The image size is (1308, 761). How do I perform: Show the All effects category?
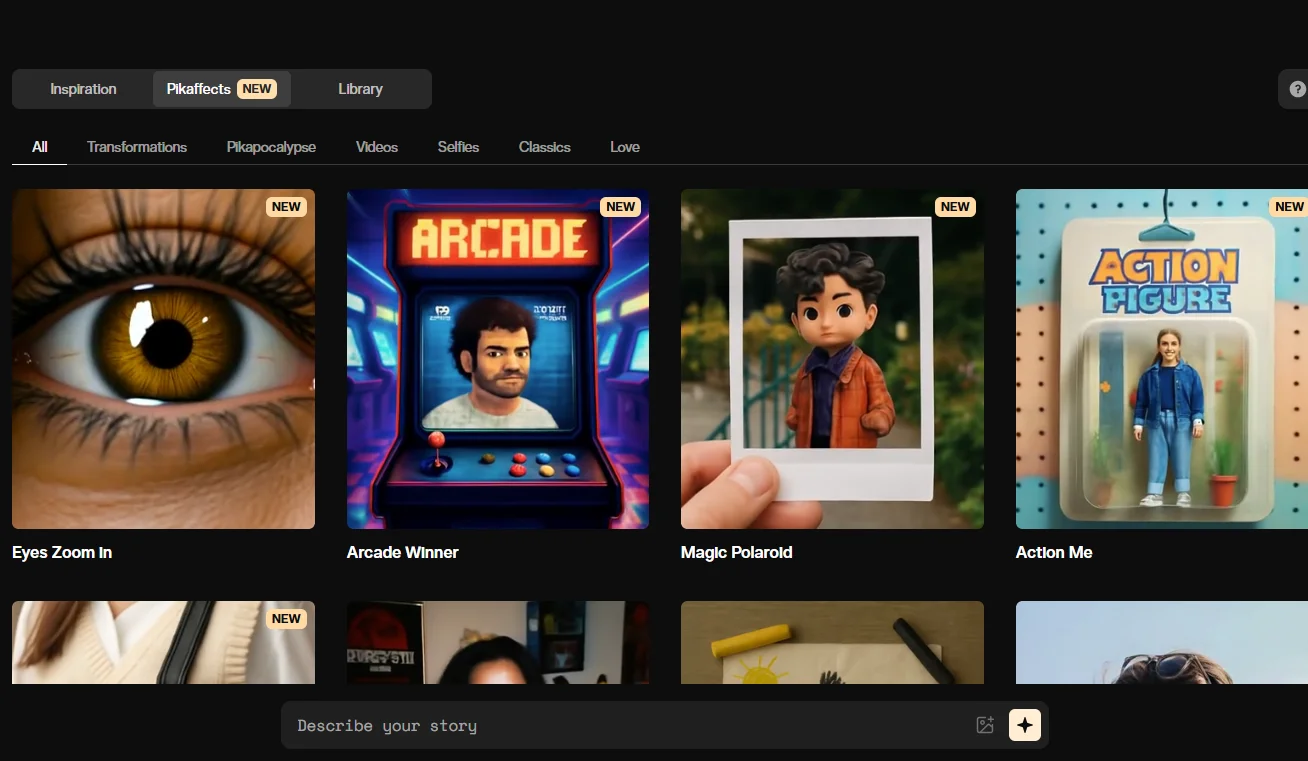40,147
